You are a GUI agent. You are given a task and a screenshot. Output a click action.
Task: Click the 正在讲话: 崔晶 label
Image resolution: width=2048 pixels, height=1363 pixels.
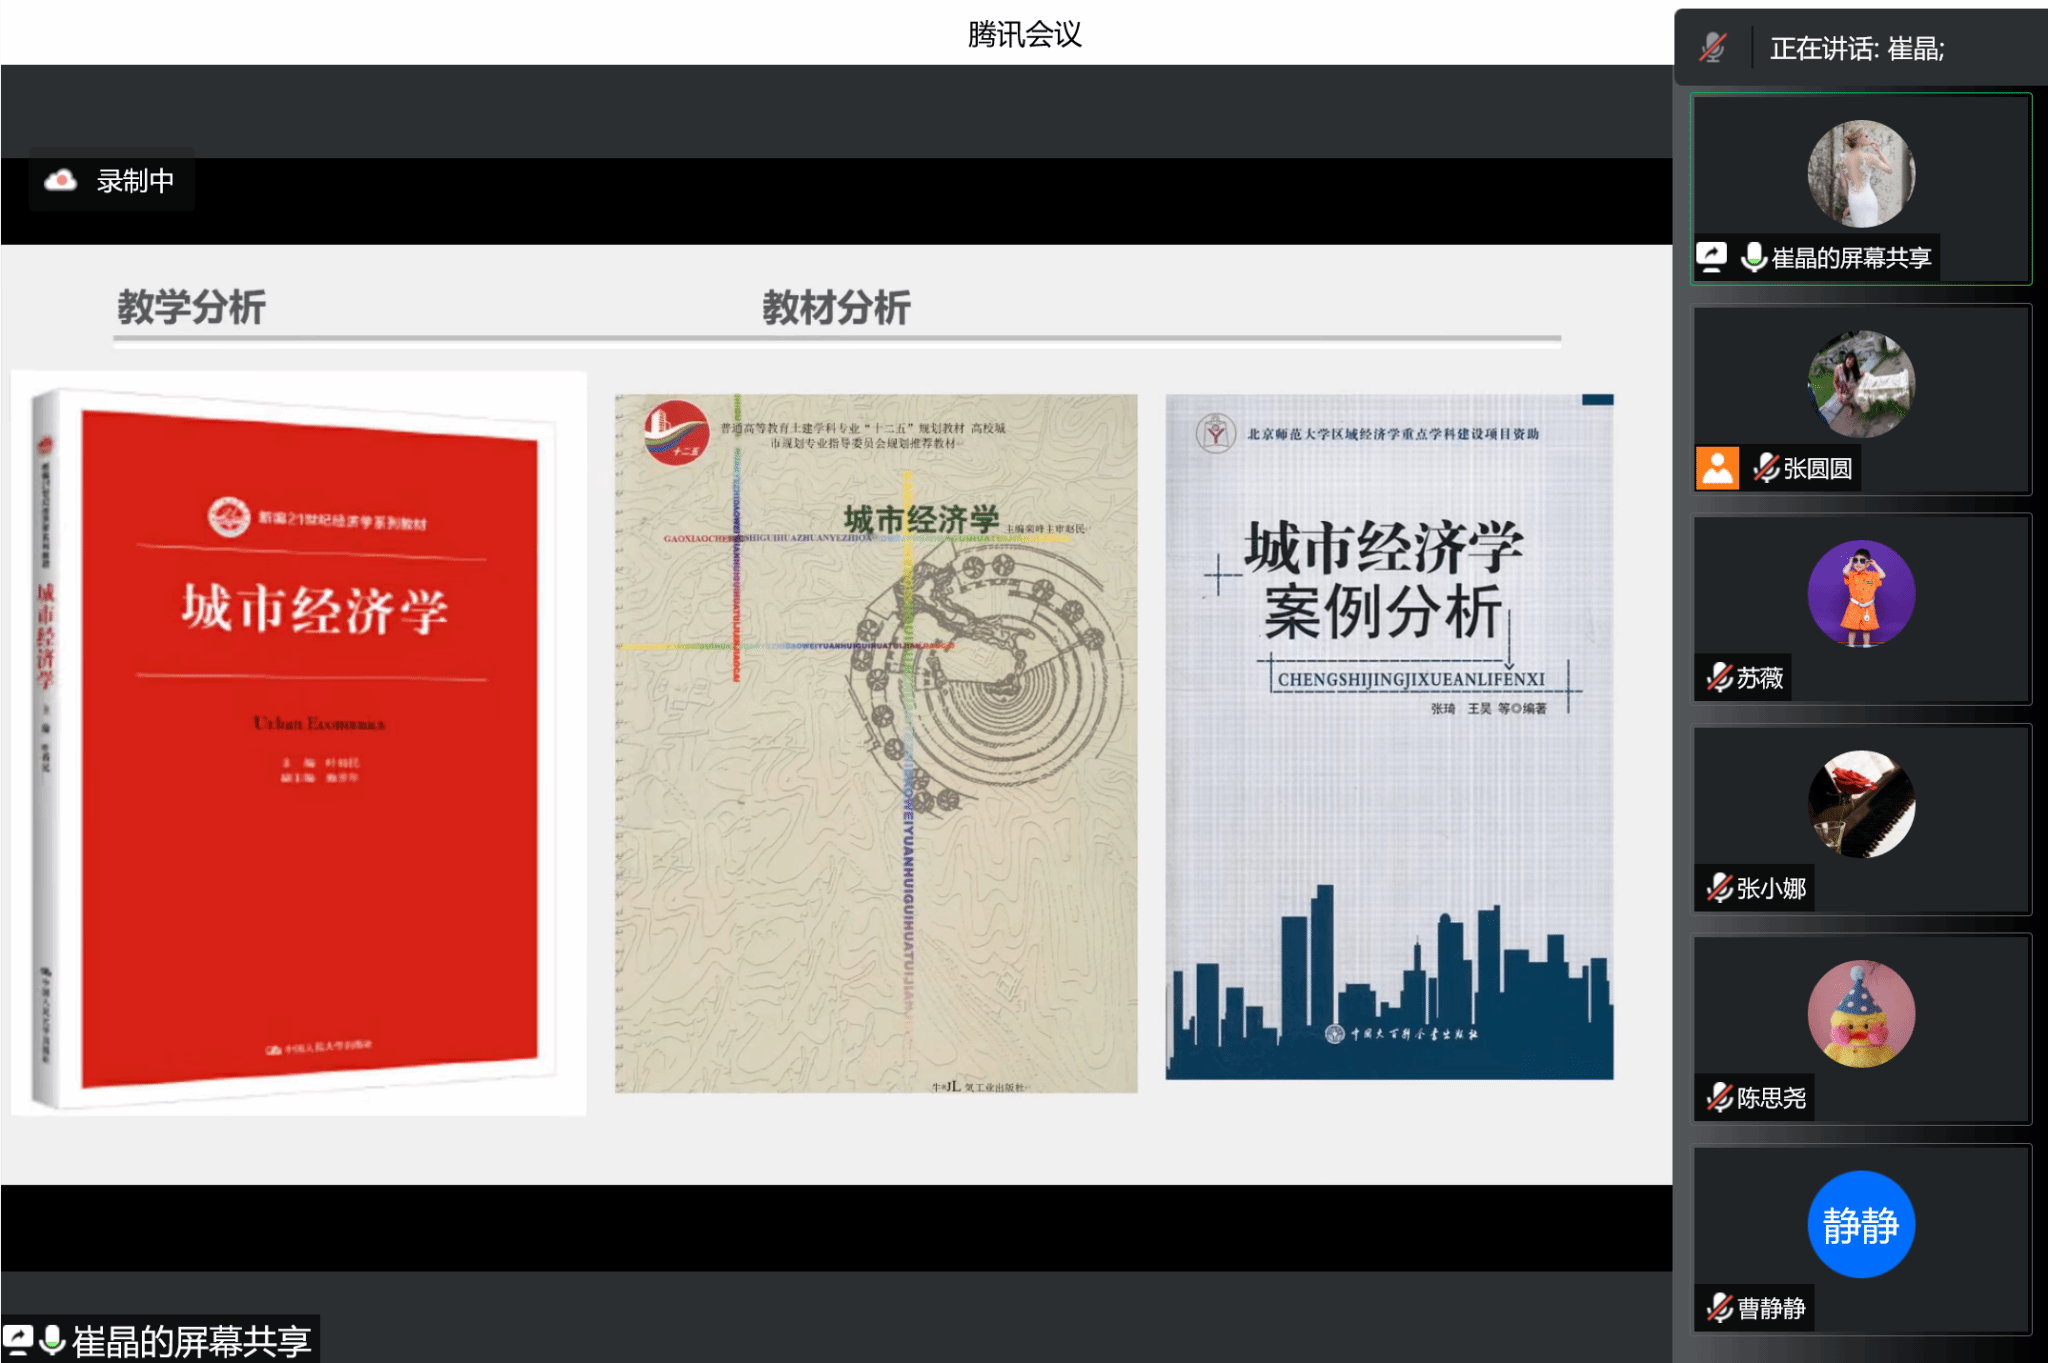[x=1856, y=48]
